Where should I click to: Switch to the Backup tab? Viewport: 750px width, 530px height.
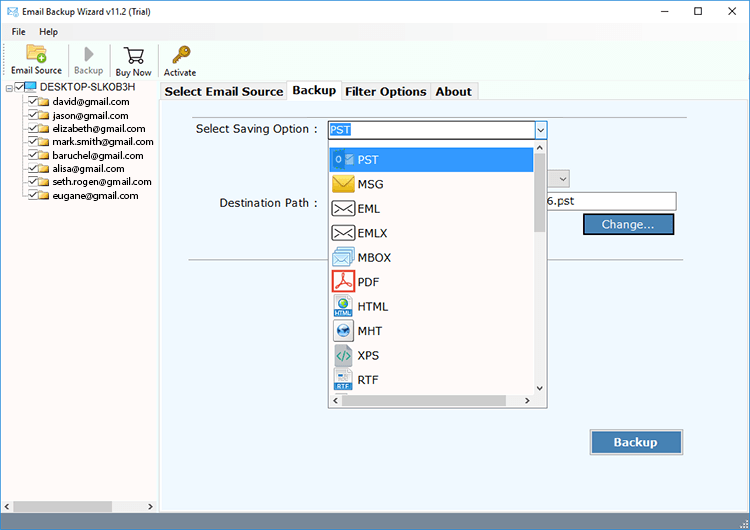(314, 90)
